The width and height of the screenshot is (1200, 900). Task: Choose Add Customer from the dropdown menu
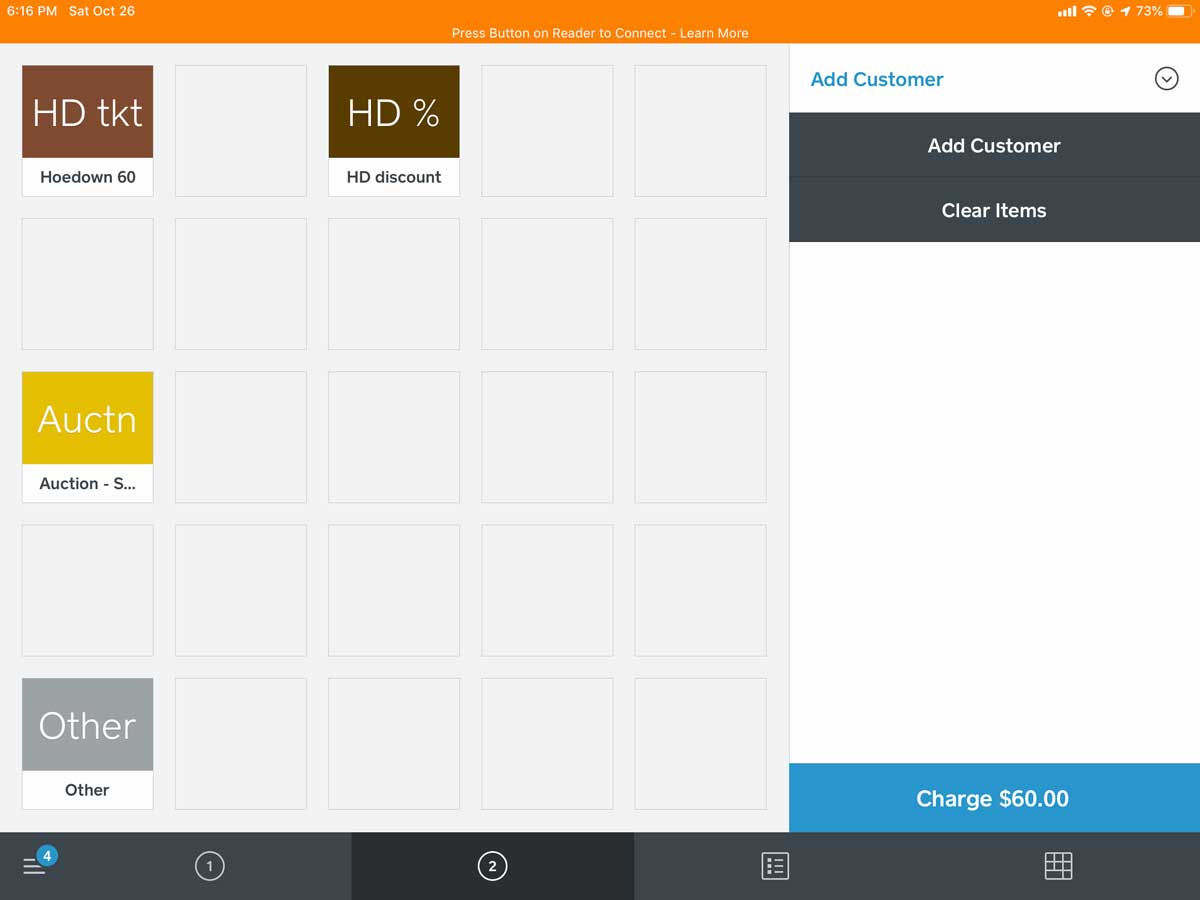click(x=994, y=145)
